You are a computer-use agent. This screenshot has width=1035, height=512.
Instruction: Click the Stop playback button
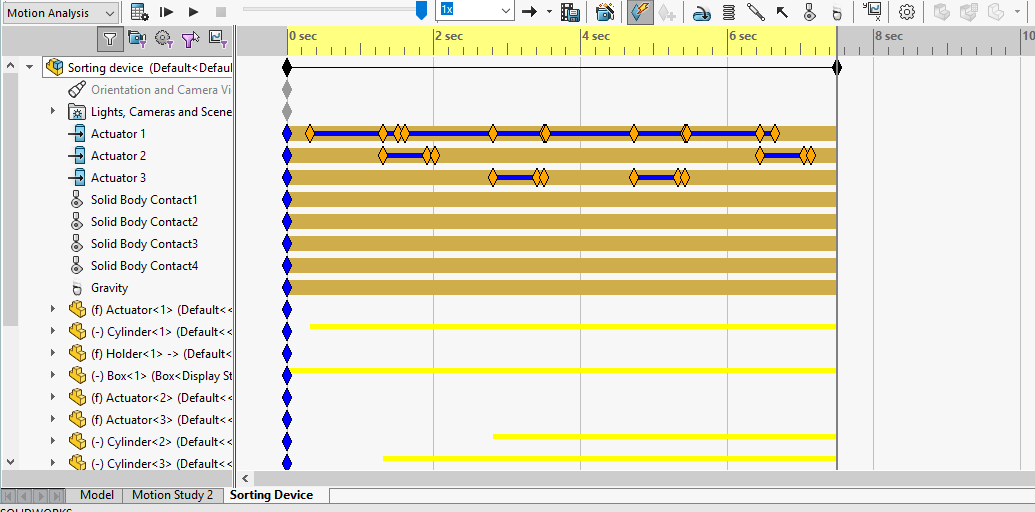tap(221, 12)
